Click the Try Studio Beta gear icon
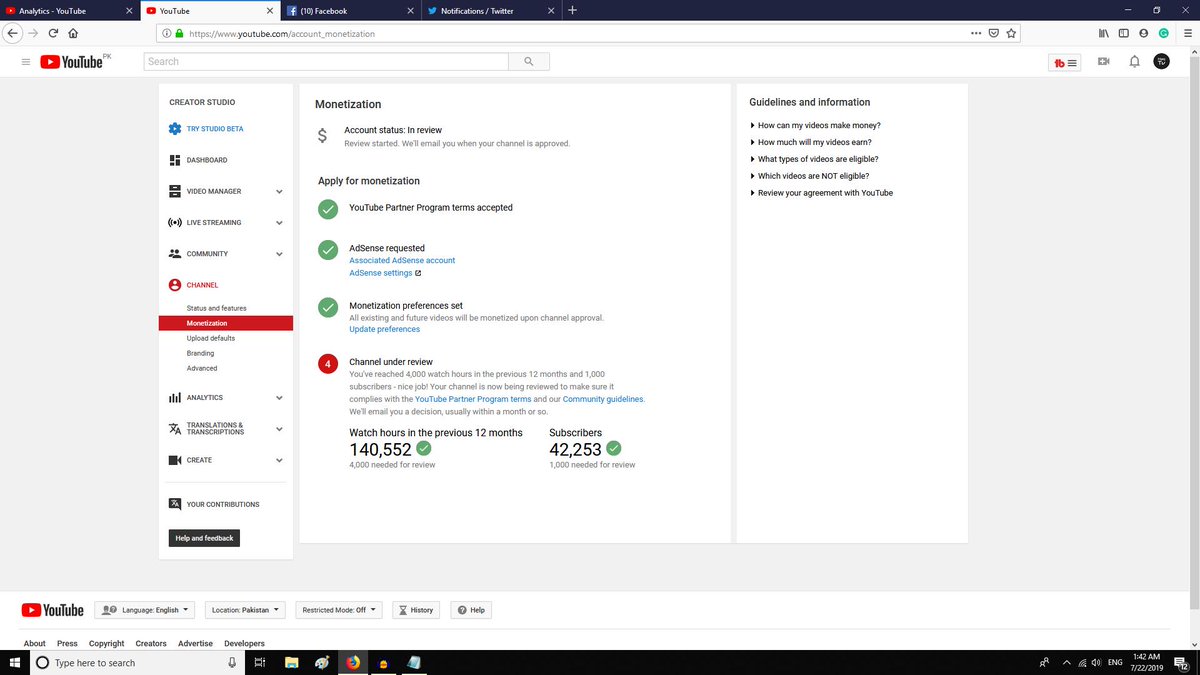1200x675 pixels. click(174, 129)
